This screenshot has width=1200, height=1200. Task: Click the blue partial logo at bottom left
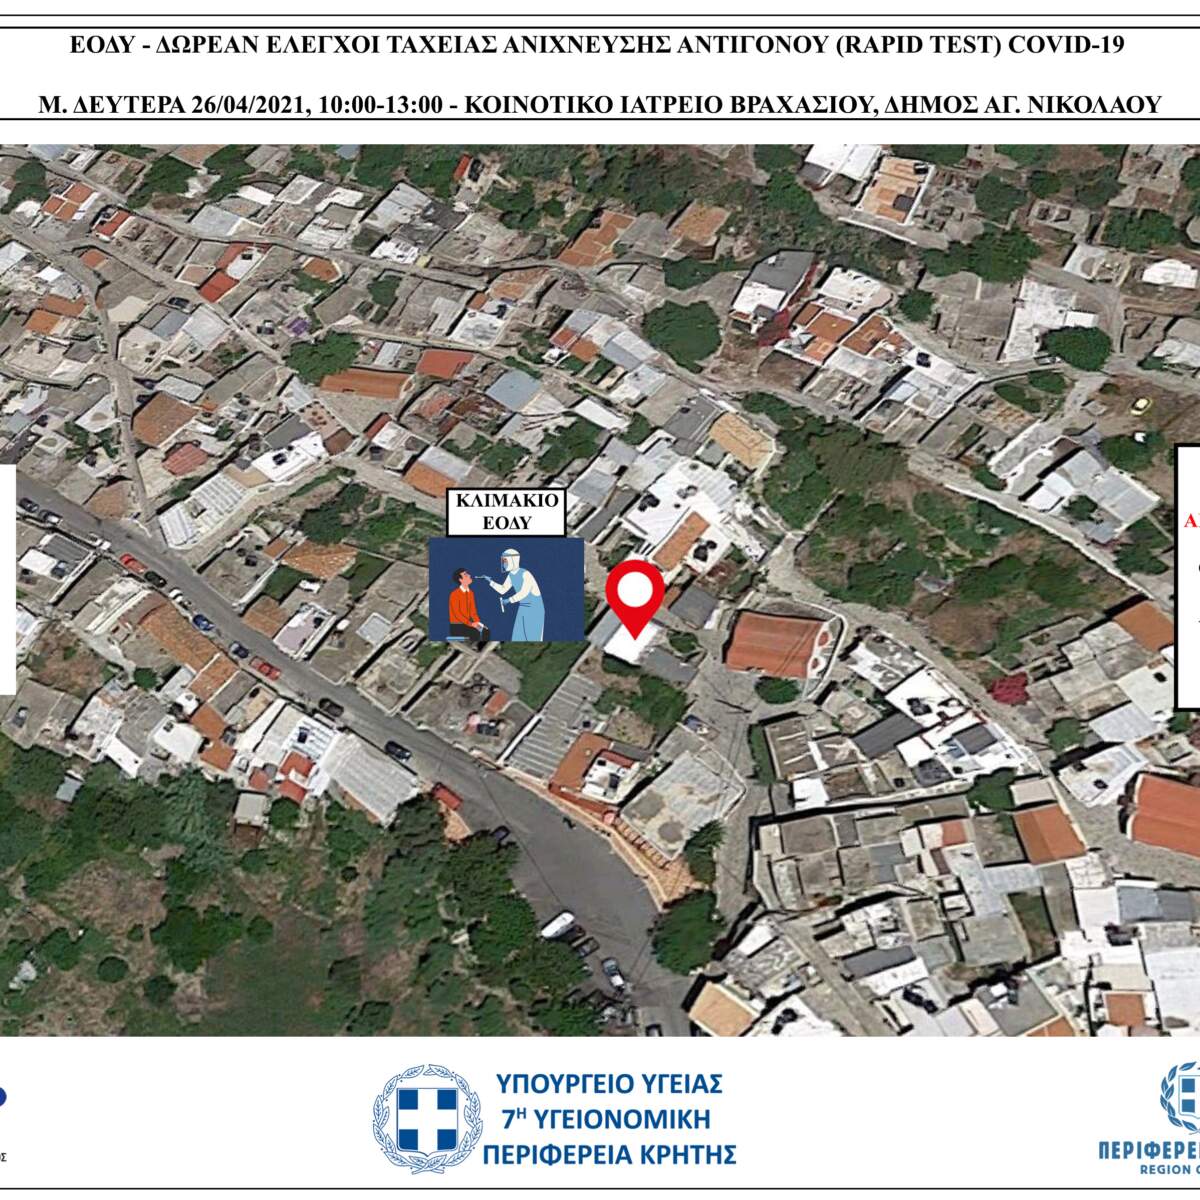point(3,1097)
